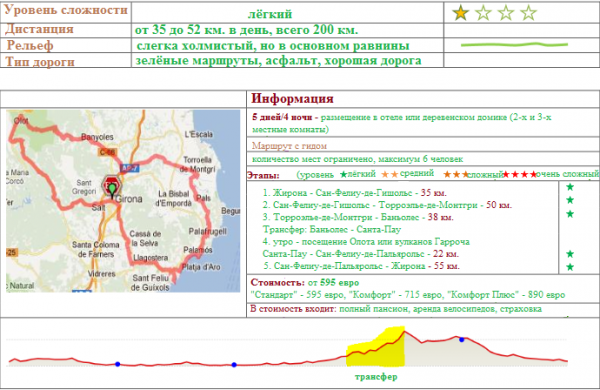The width and height of the screenshot is (600, 390).
Task: Click the first blue dot on elevation profile
Action: 117,364
